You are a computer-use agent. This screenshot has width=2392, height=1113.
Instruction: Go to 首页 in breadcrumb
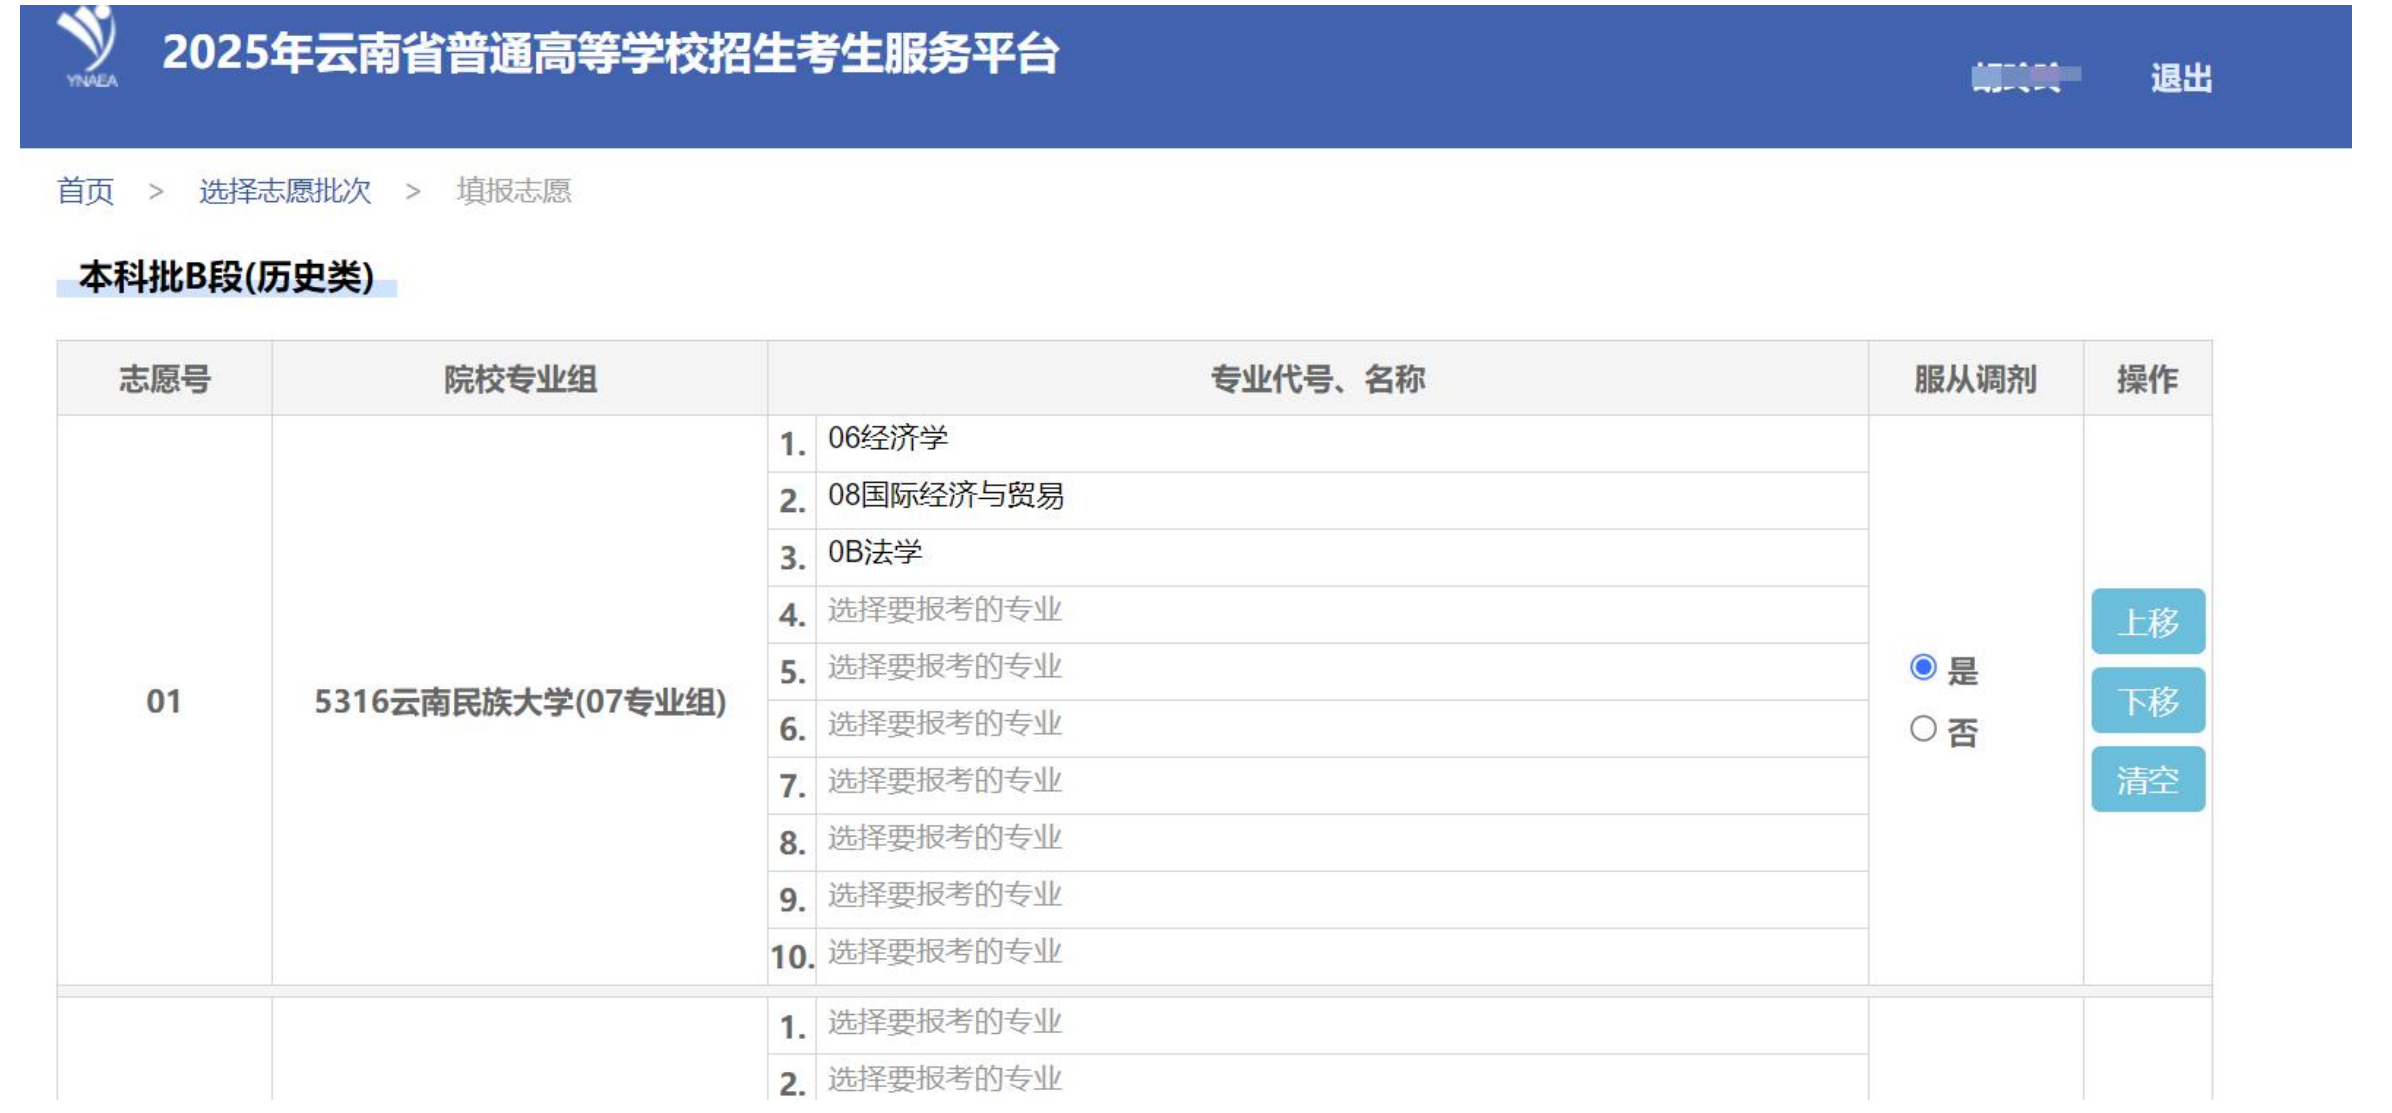(x=86, y=191)
